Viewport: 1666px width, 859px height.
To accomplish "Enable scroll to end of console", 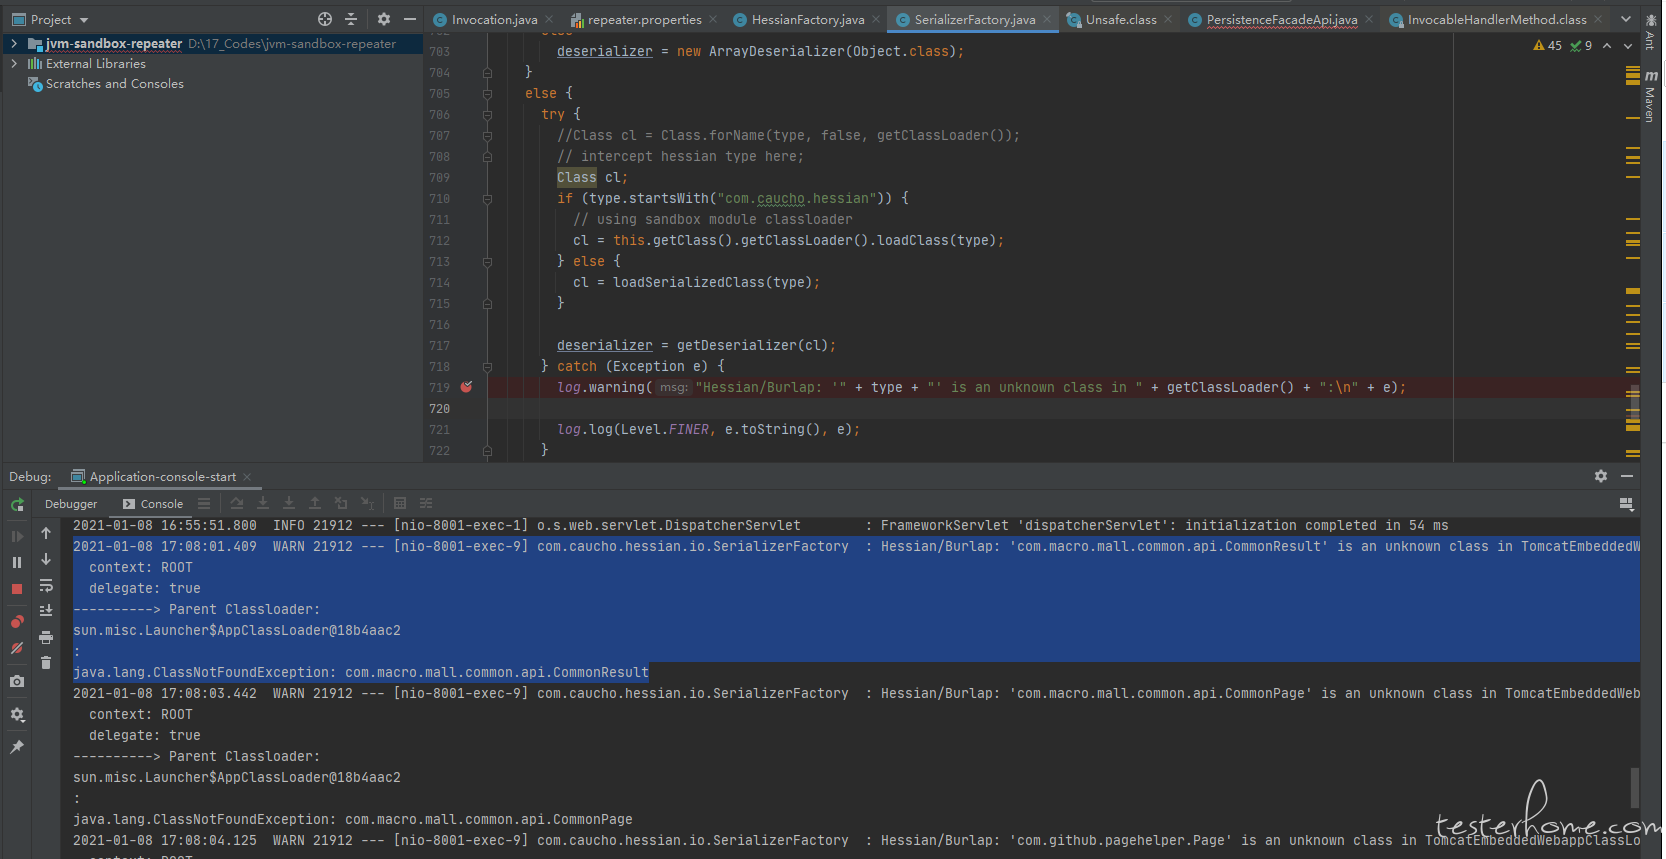I will coord(46,610).
